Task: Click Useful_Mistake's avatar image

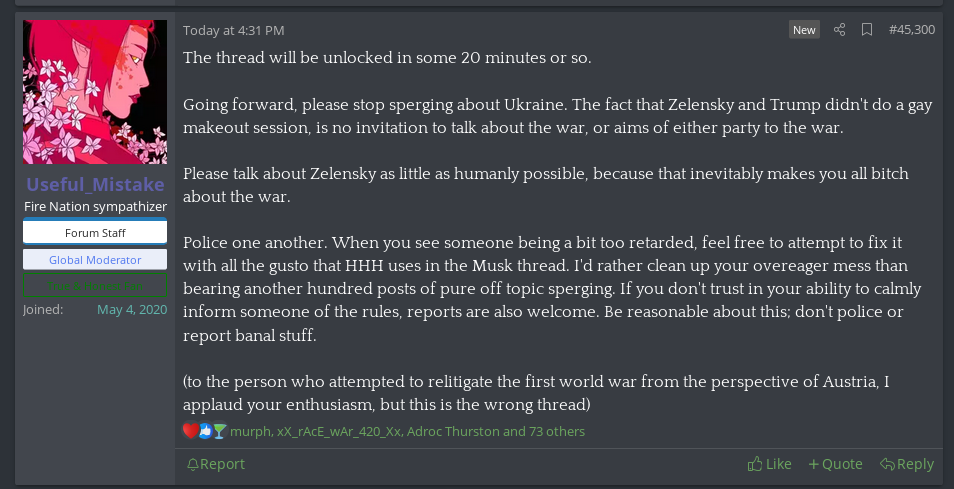Action: click(95, 92)
